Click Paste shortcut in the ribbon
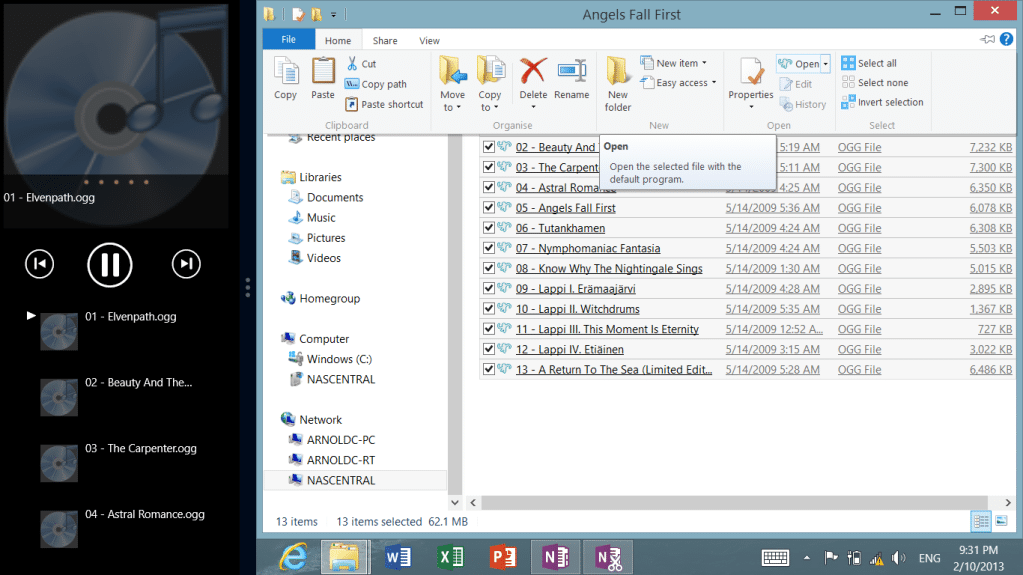 pyautogui.click(x=384, y=104)
